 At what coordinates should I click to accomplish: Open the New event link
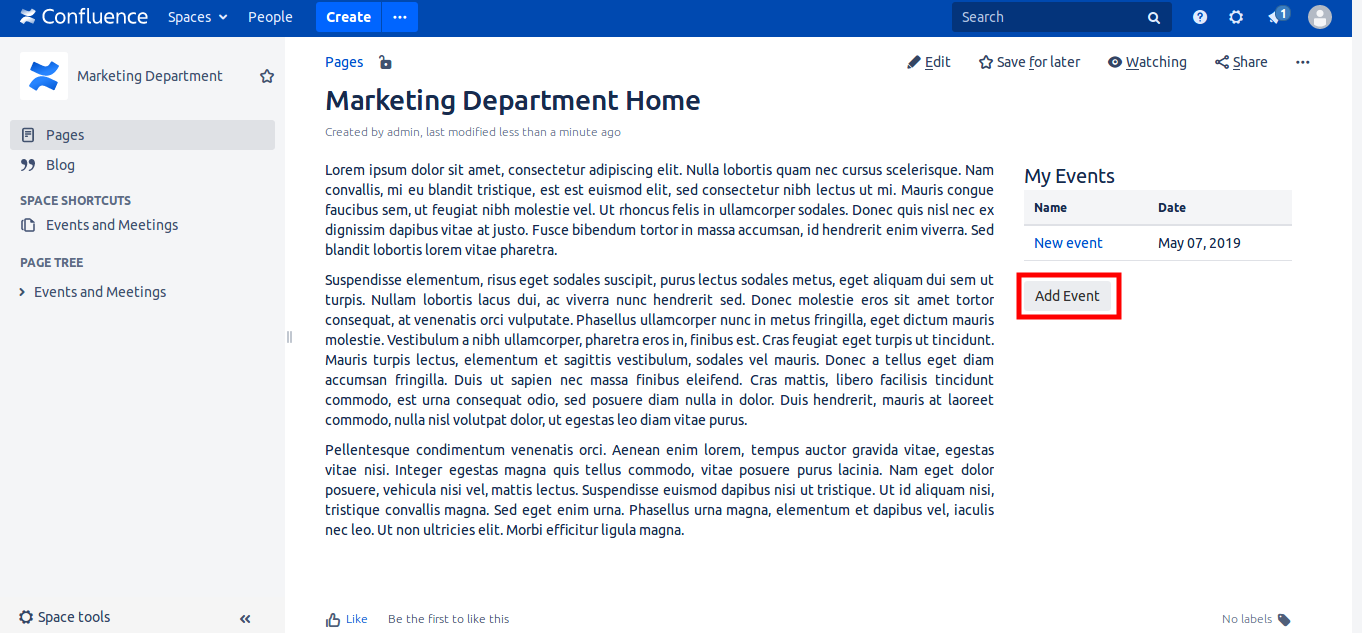(1068, 243)
